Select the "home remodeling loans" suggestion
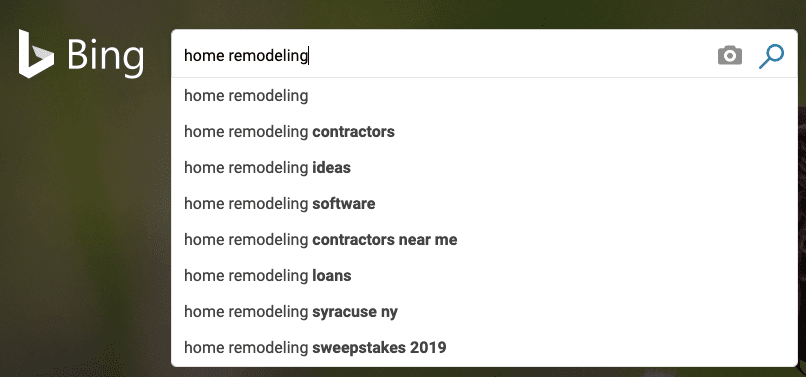 484,276
